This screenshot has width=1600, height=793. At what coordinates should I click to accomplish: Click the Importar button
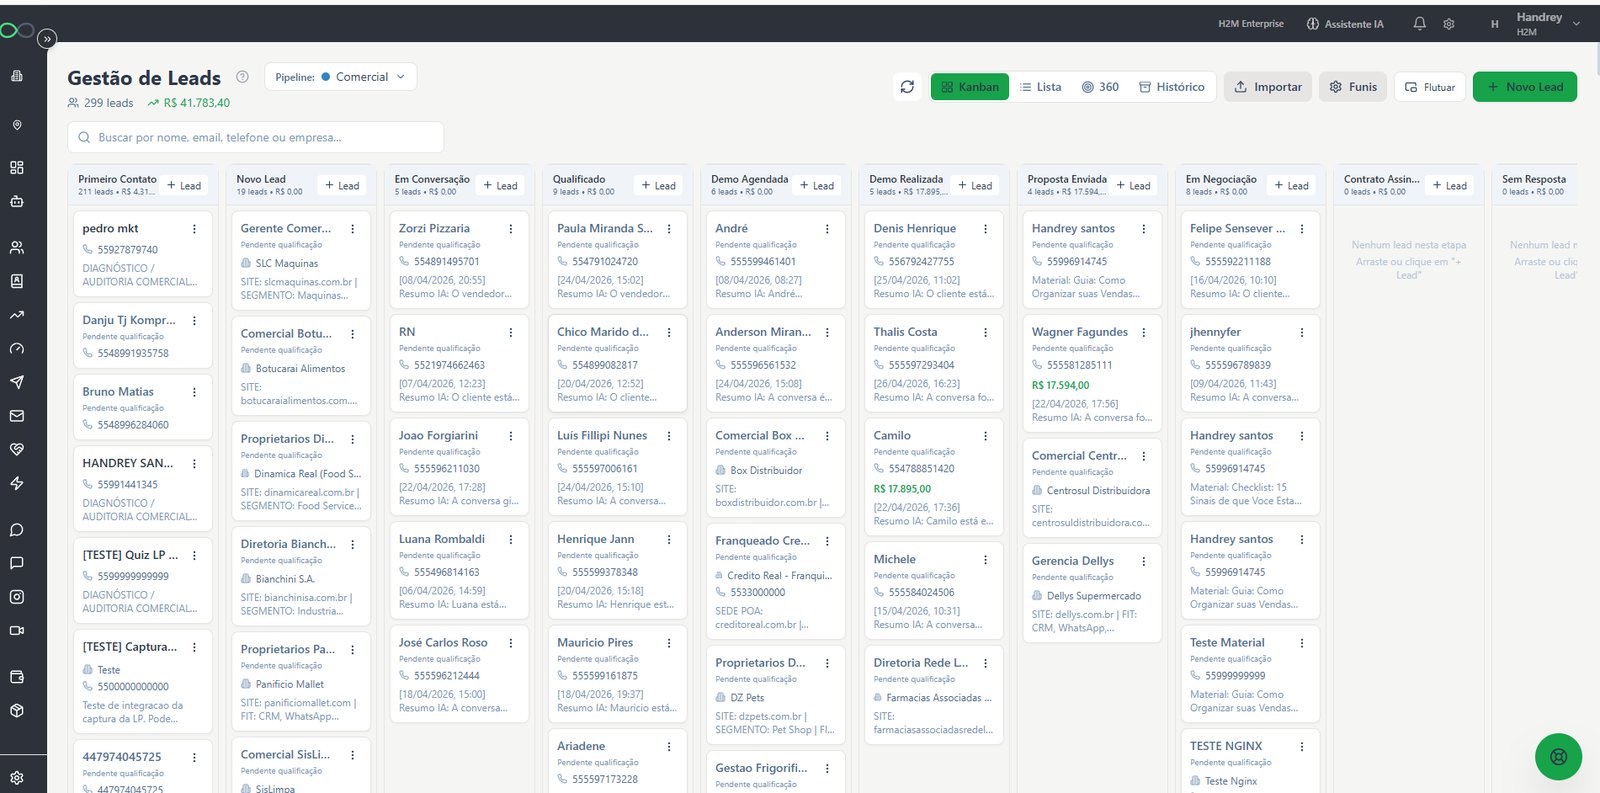point(1268,87)
